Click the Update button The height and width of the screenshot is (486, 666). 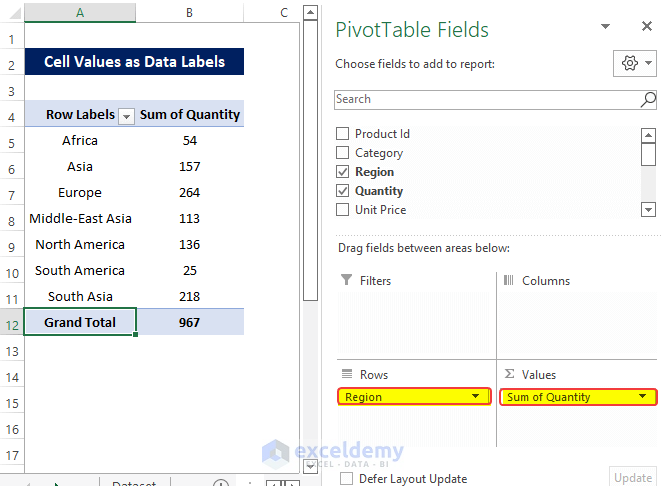click(632, 477)
